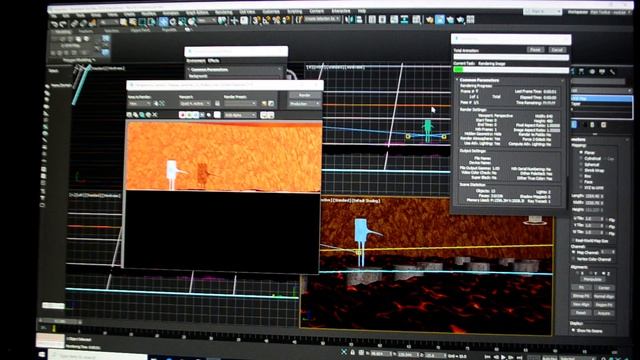Click the Fit alignment button

pos(581,288)
